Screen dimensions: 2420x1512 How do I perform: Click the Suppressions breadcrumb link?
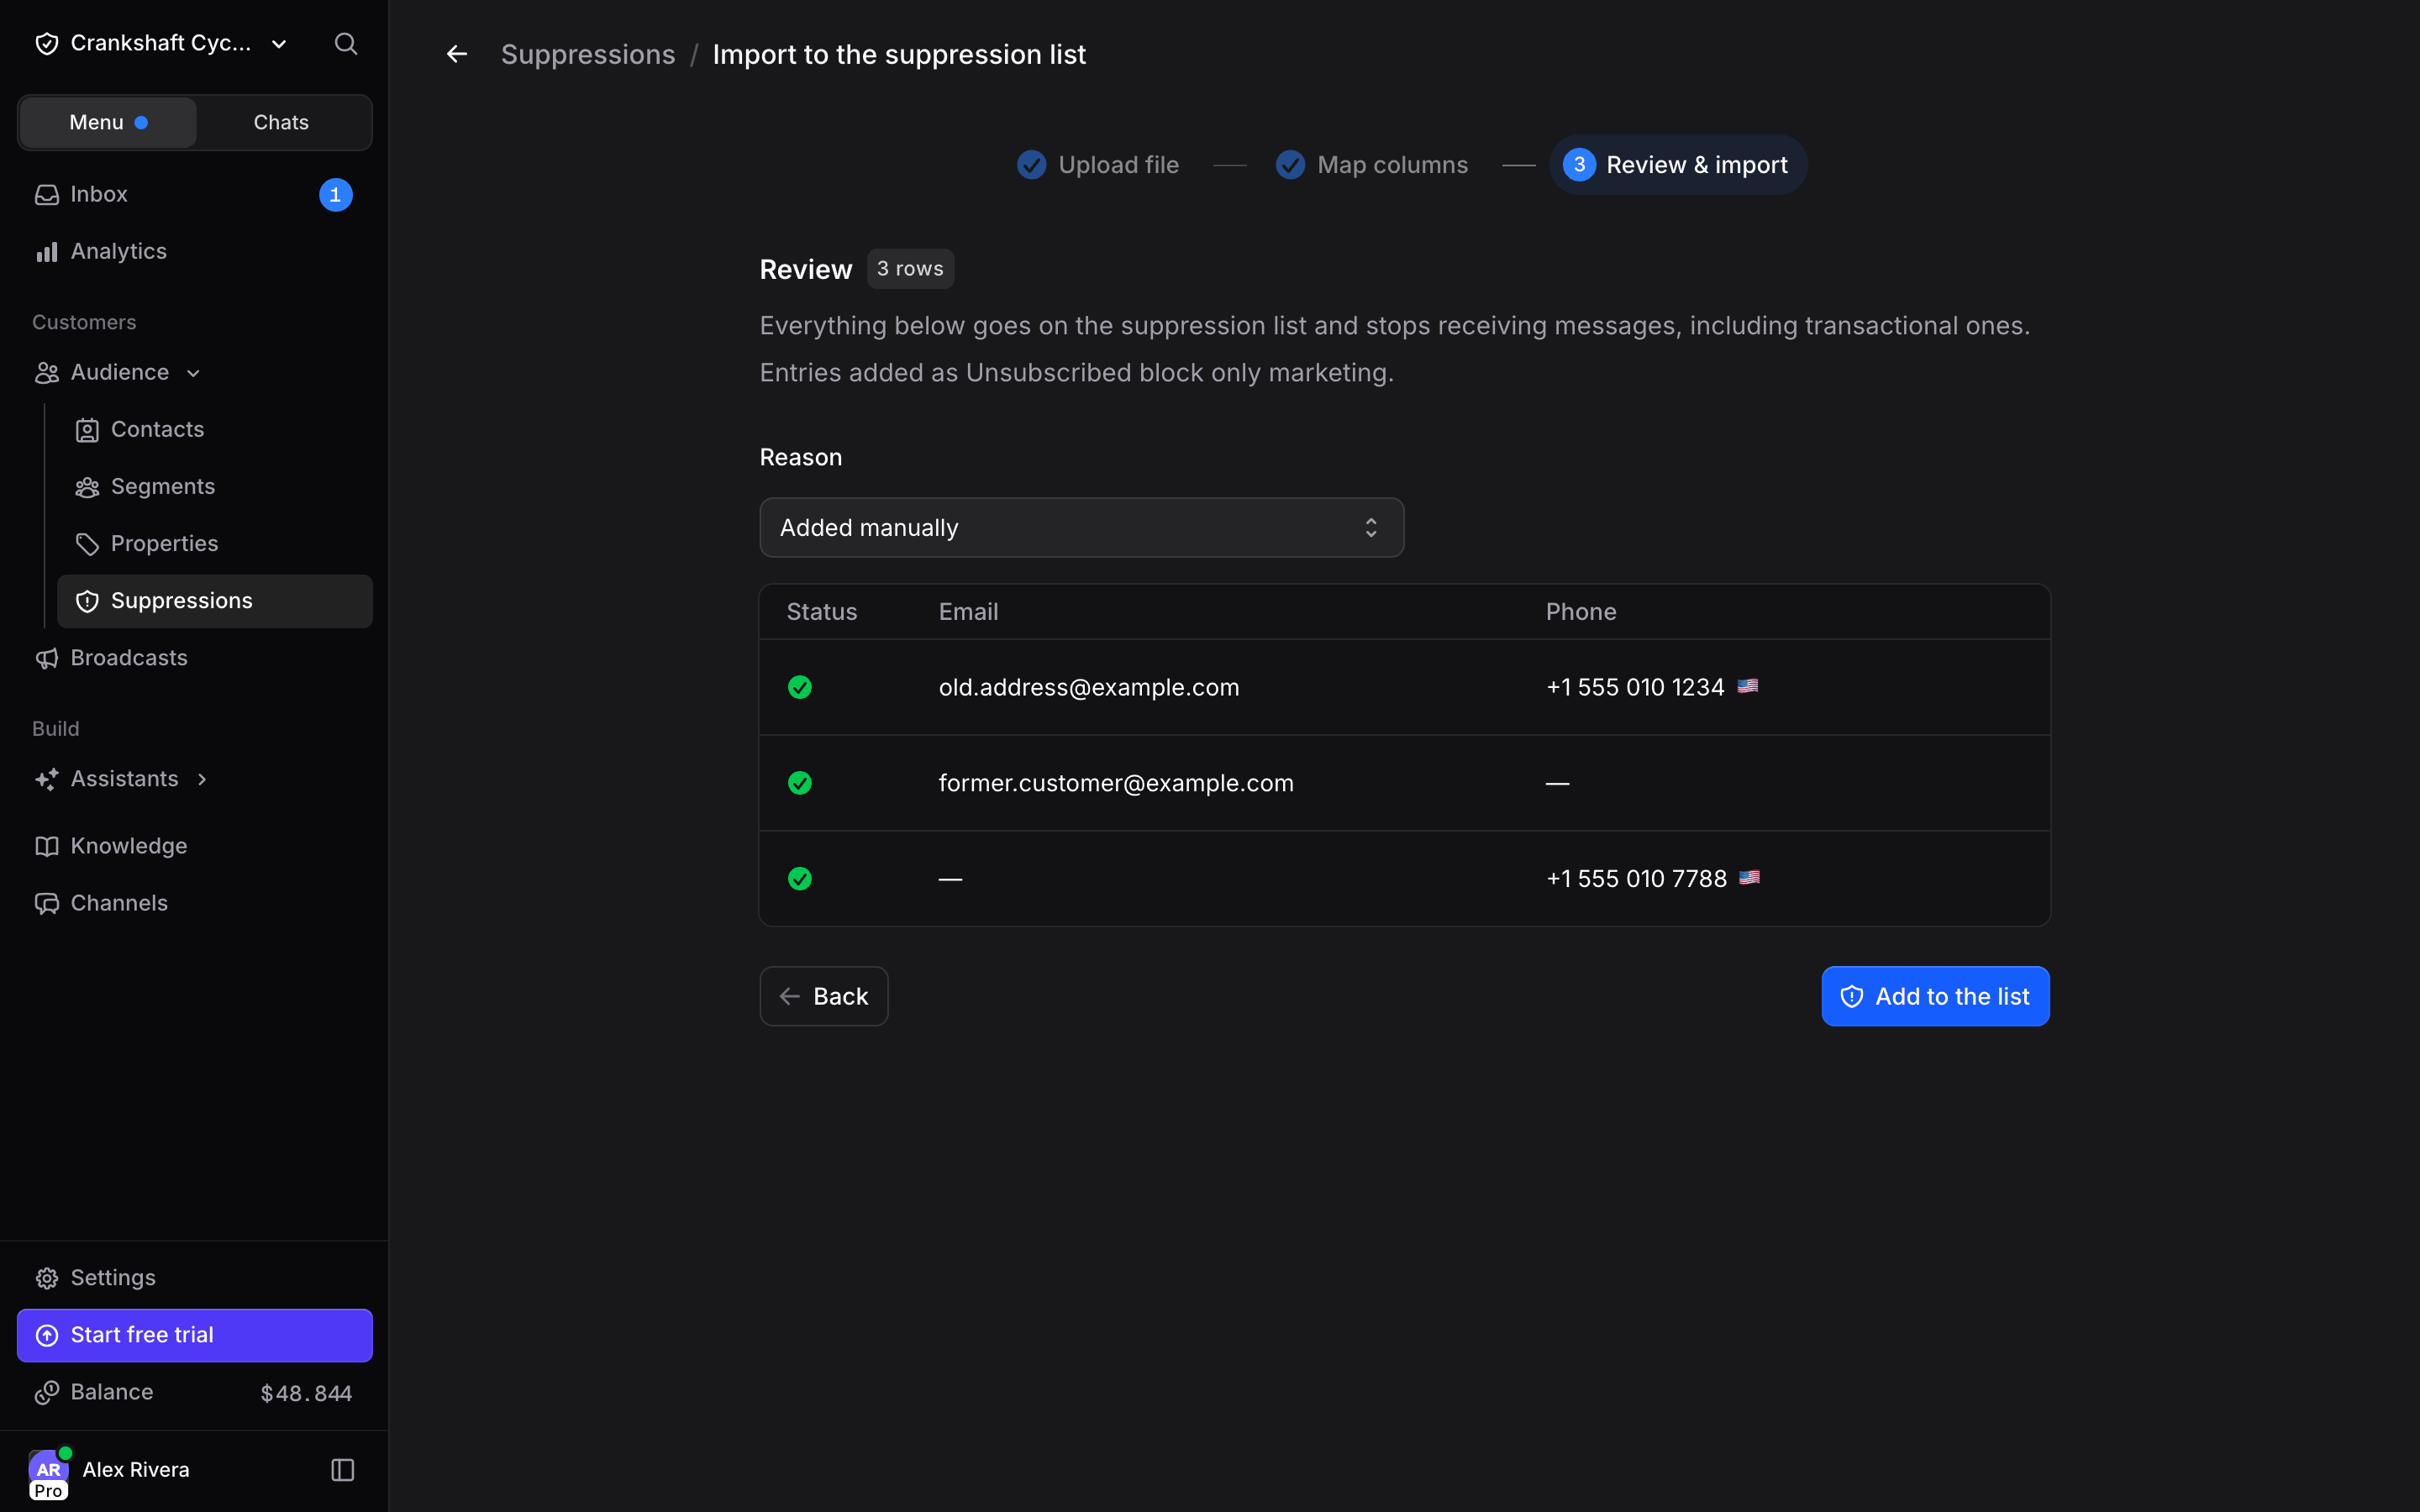(588, 54)
